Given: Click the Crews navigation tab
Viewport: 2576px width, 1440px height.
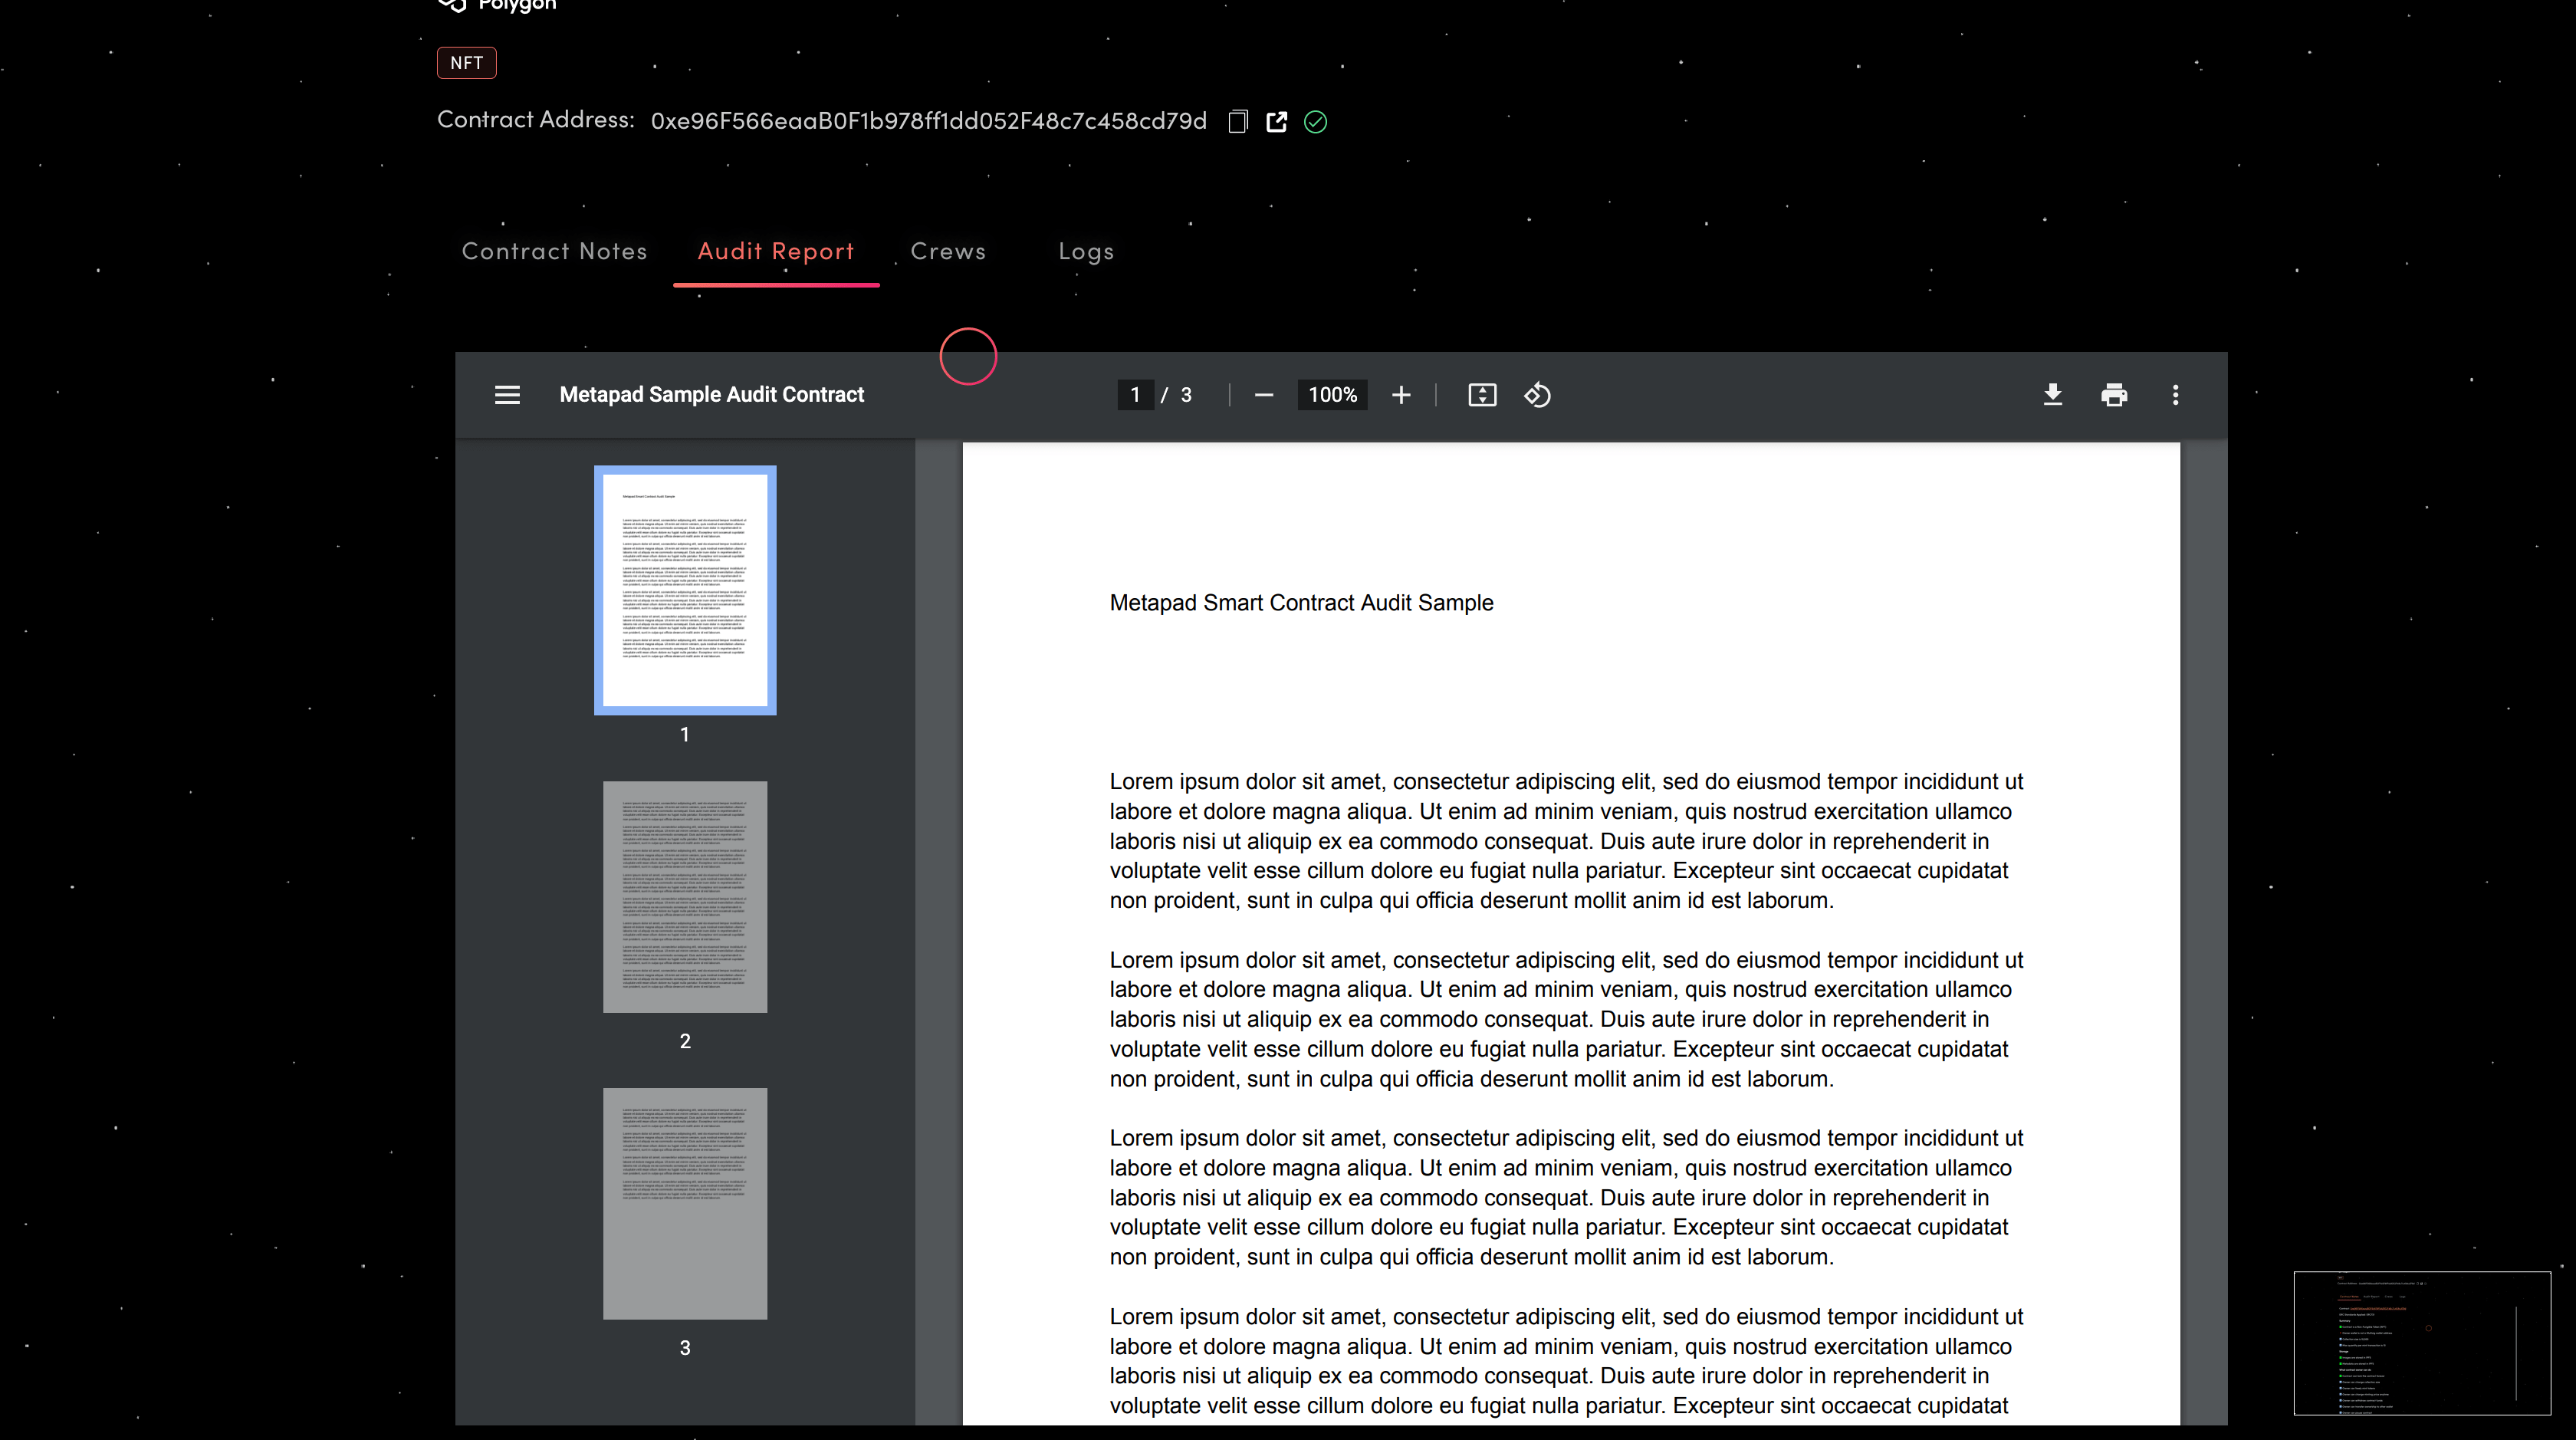Looking at the screenshot, I should 948,249.
